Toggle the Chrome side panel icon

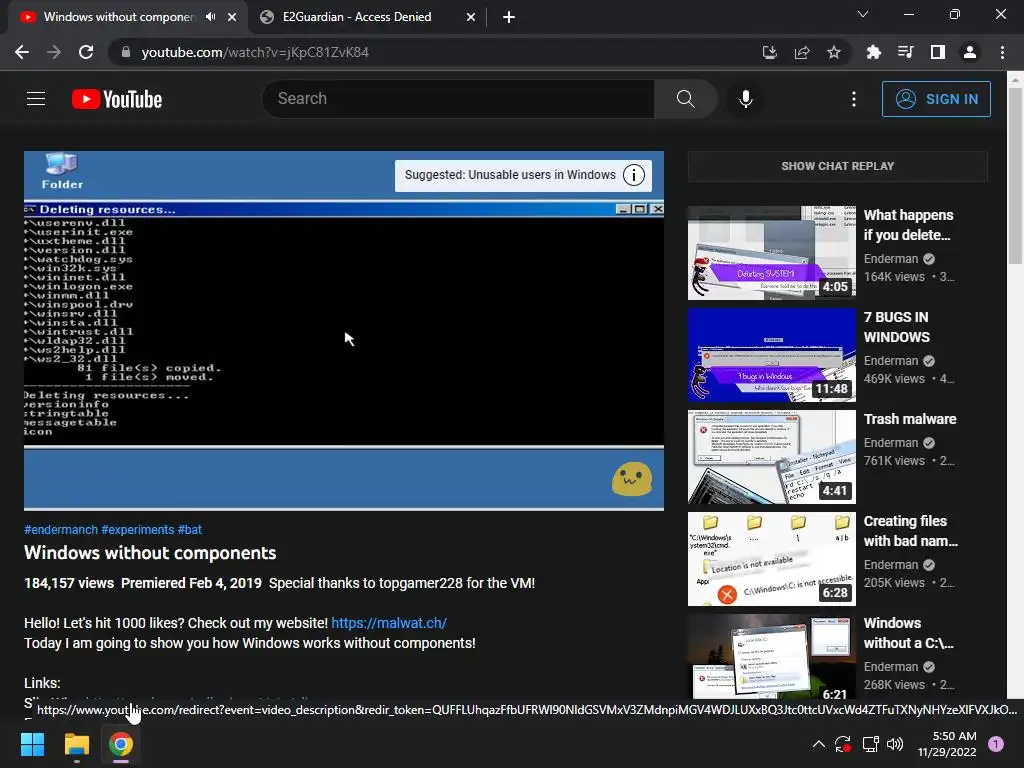coord(938,52)
